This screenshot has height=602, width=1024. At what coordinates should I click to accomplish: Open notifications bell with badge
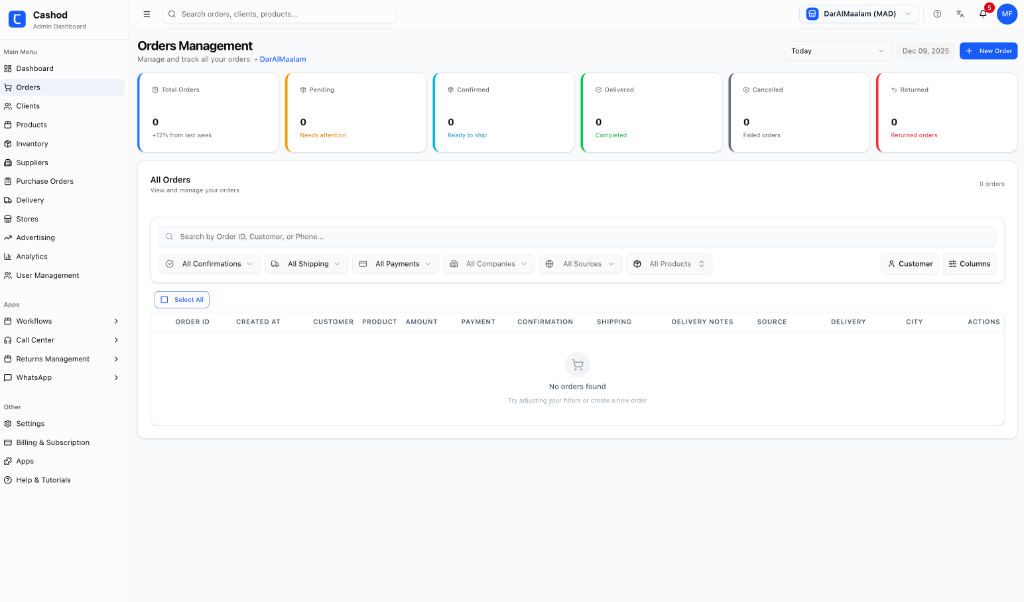pos(981,15)
